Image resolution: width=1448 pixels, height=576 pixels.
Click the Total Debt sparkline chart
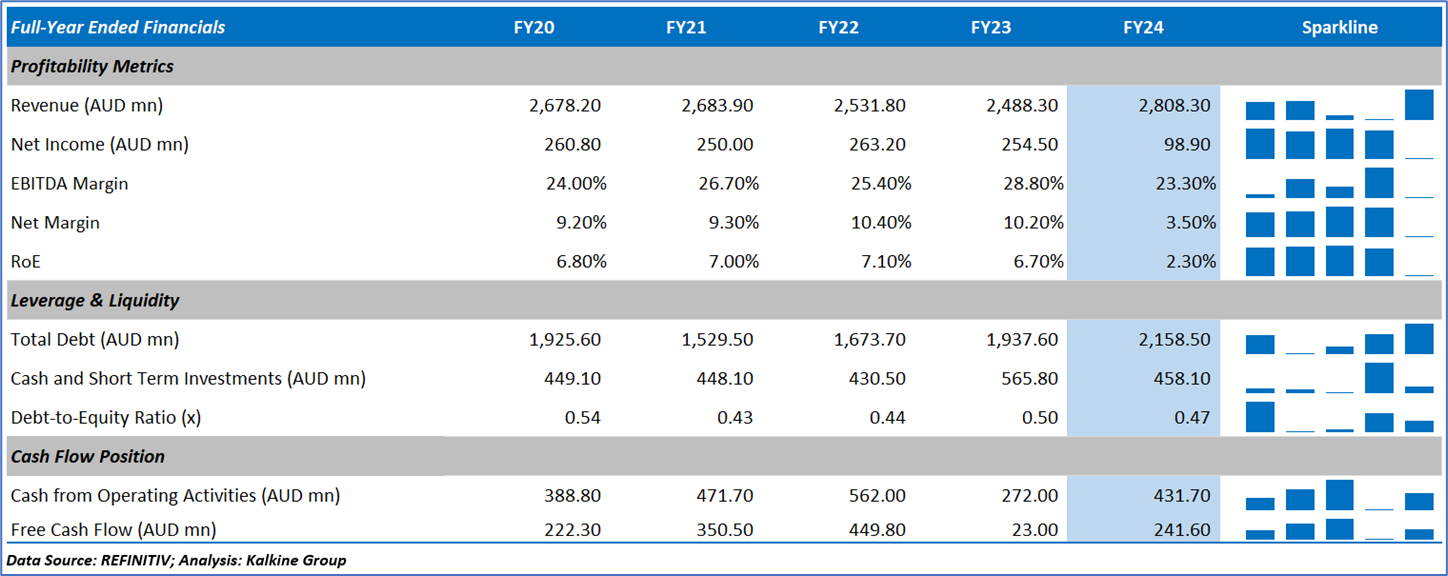(1339, 339)
